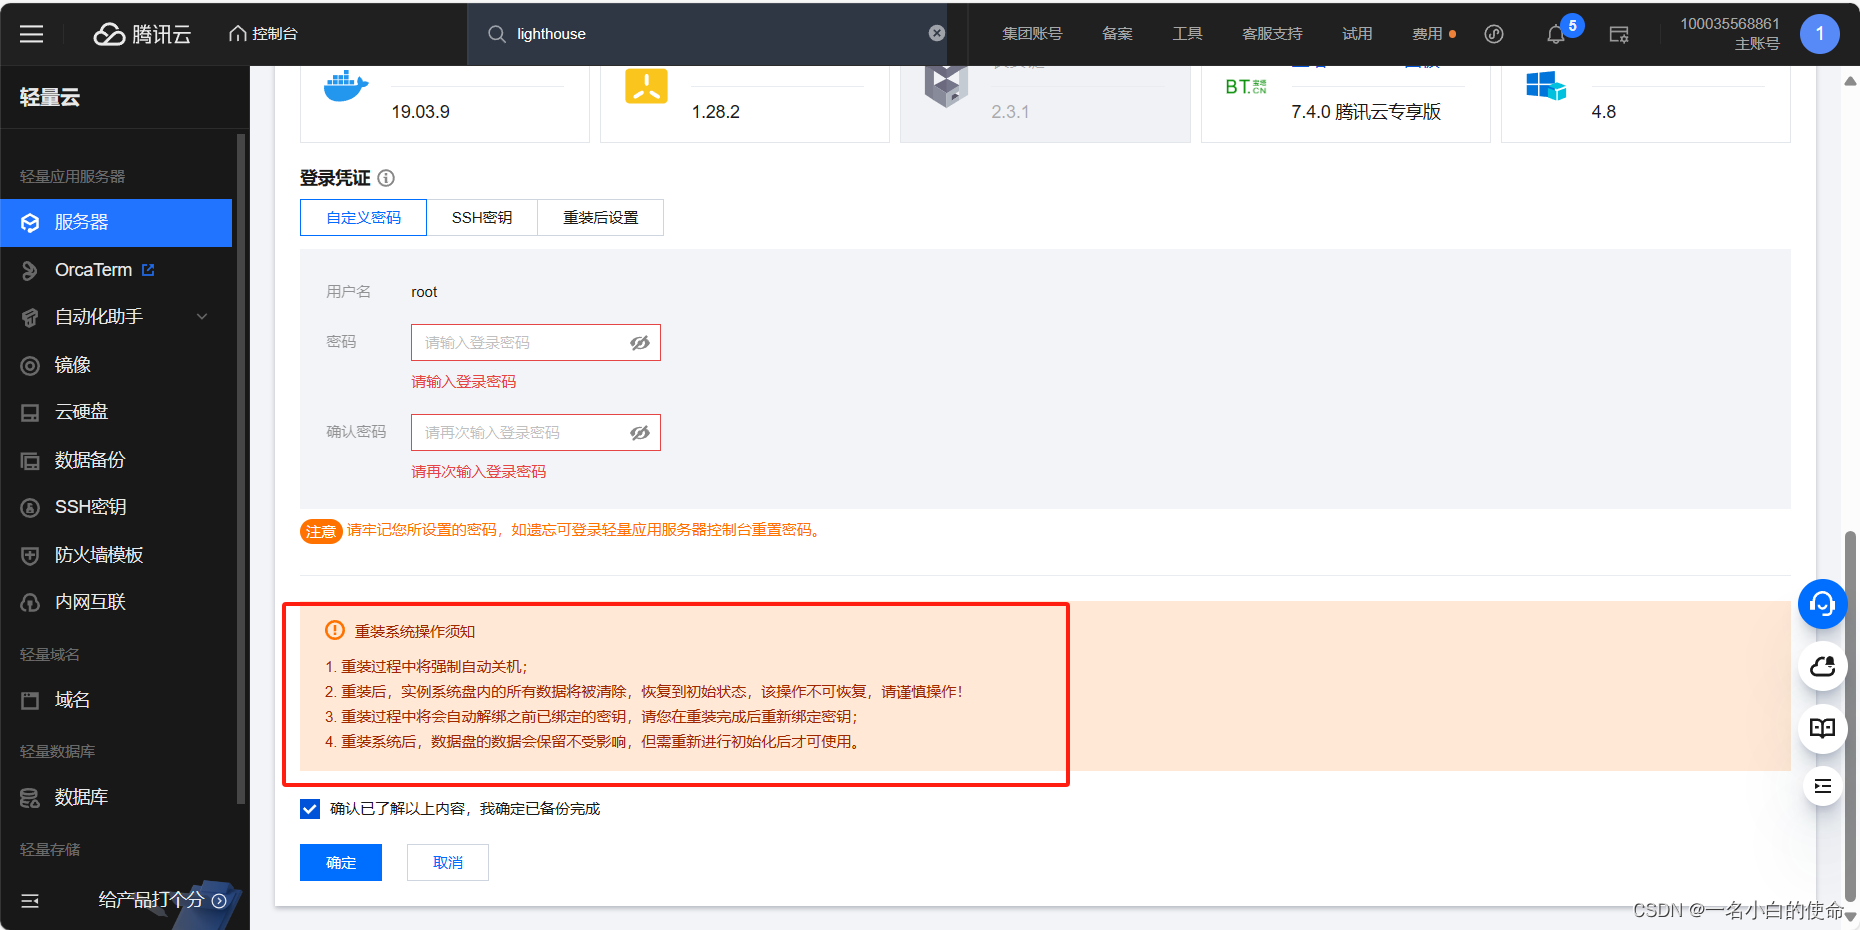Uncheck 确认已了解以上内容 checkbox
This screenshot has height=930, width=1860.
310,809
